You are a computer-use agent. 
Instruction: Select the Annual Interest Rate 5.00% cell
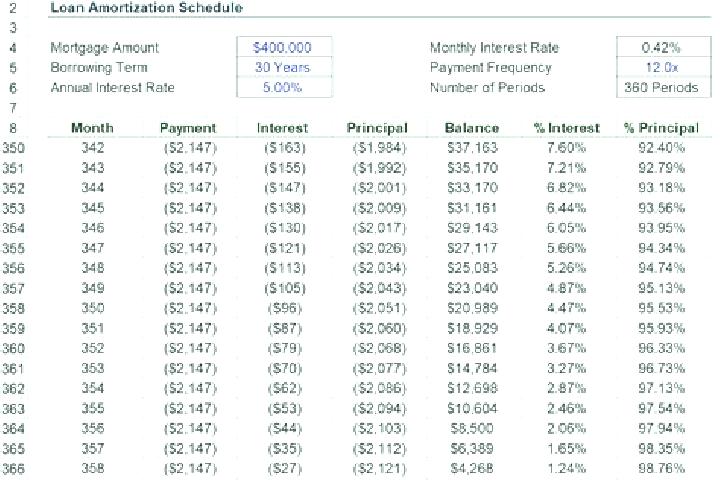pyautogui.click(x=284, y=87)
